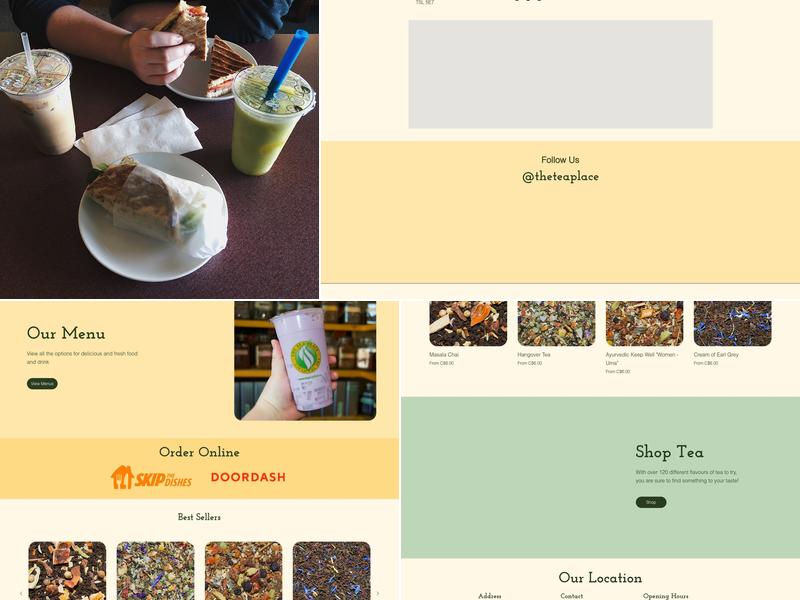800x600 pixels.
Task: Click the Cream of Earl Grey title
Action: click(716, 354)
